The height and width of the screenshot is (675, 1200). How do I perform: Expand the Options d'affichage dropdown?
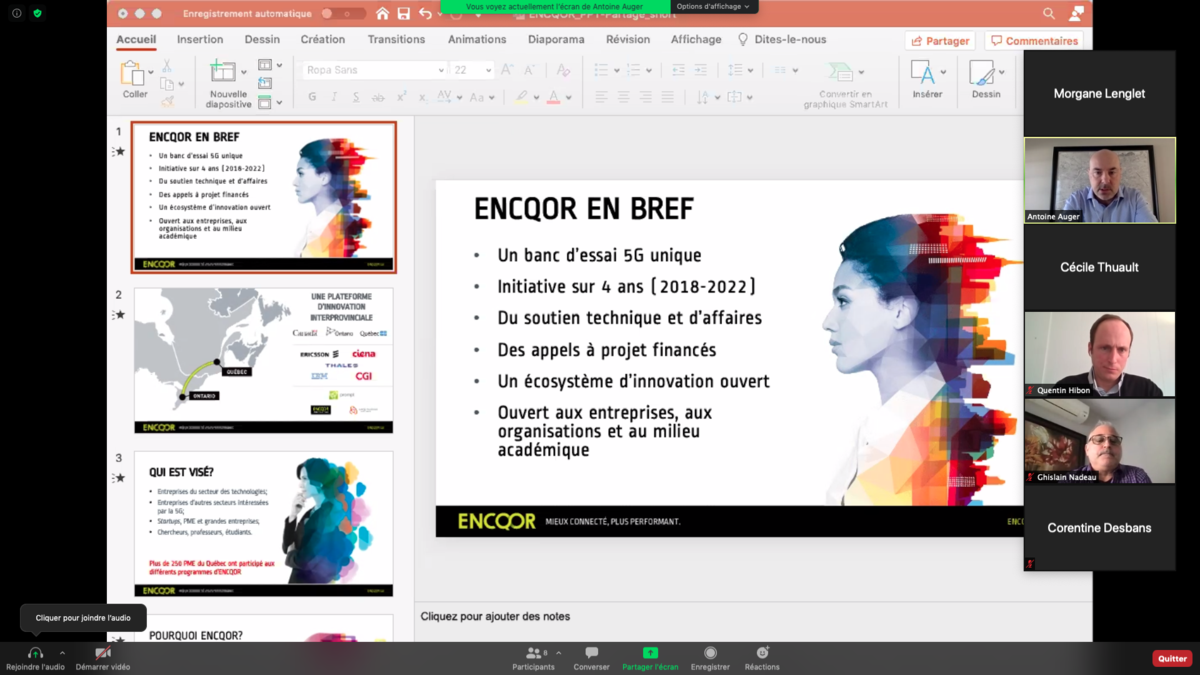coord(713,6)
